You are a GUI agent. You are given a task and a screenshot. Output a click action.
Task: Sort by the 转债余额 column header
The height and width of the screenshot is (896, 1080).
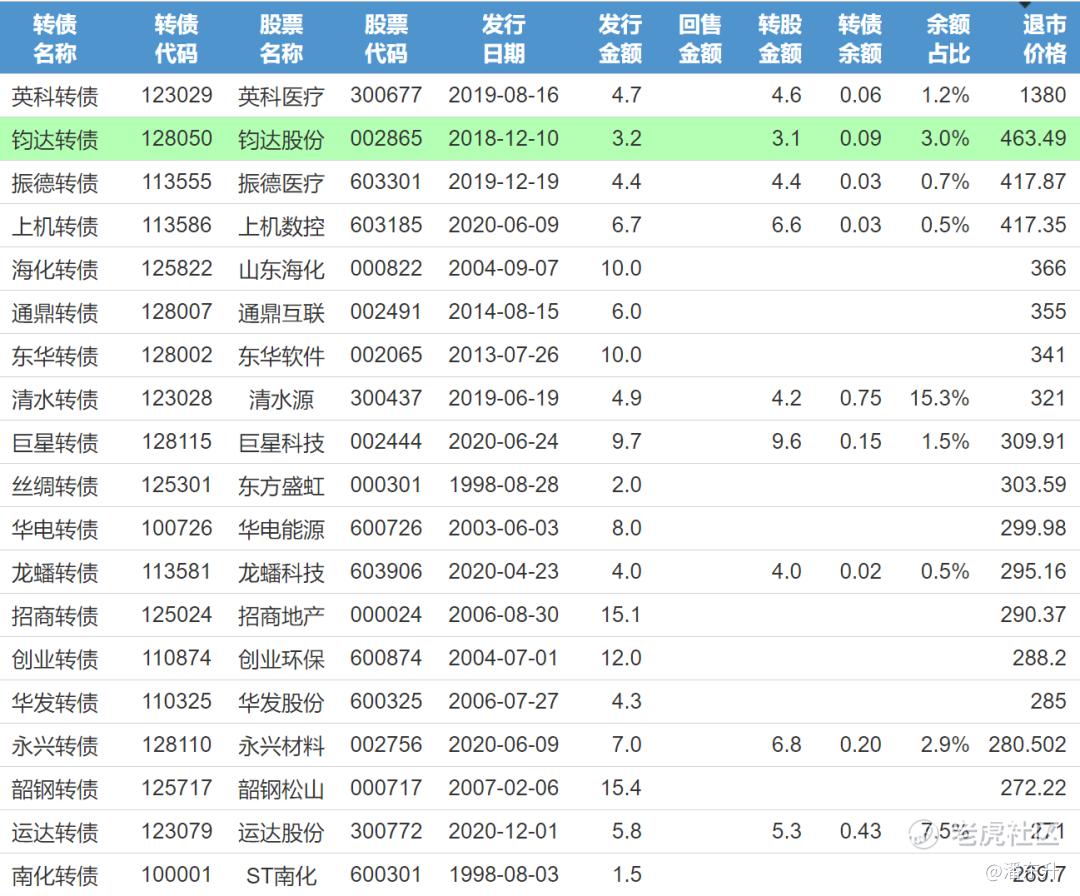pos(860,39)
